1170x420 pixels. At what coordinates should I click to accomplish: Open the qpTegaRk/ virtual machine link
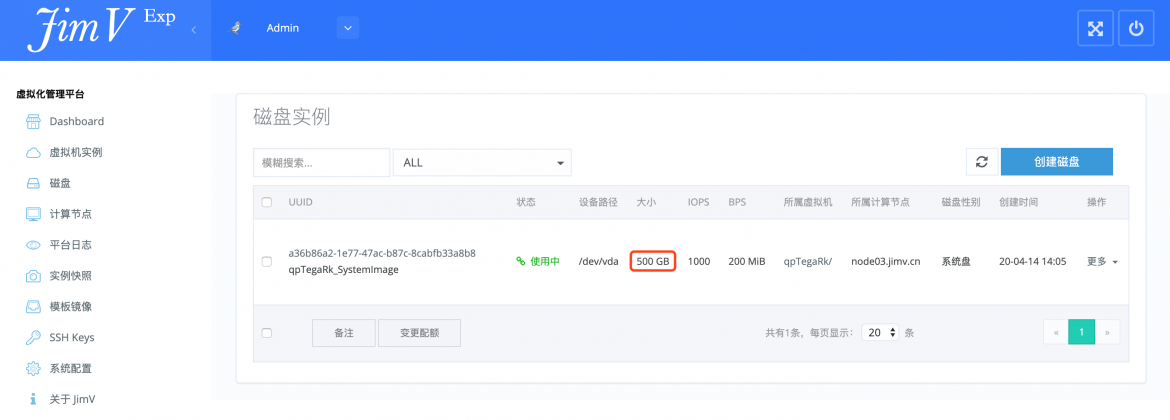[x=807, y=262]
